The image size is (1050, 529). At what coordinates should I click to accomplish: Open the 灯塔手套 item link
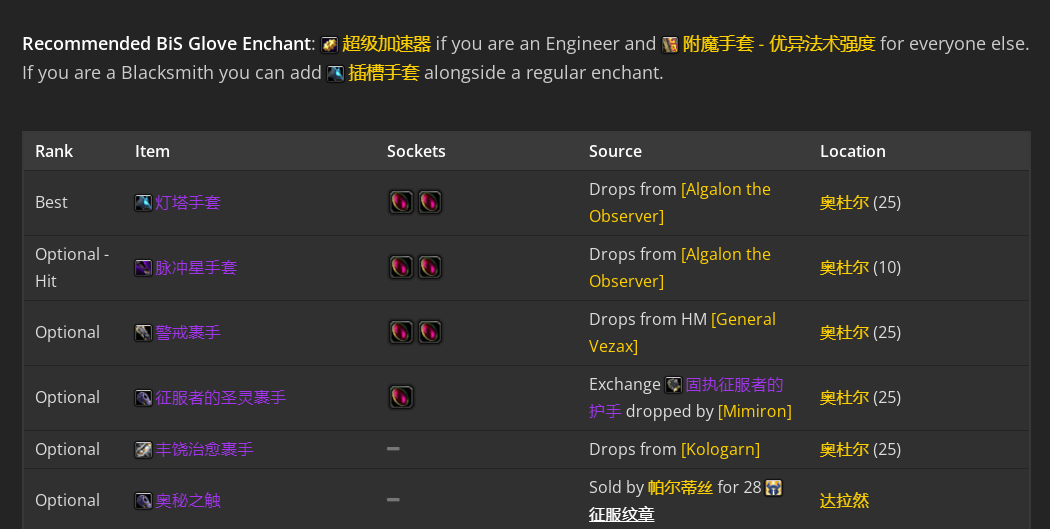click(x=187, y=203)
